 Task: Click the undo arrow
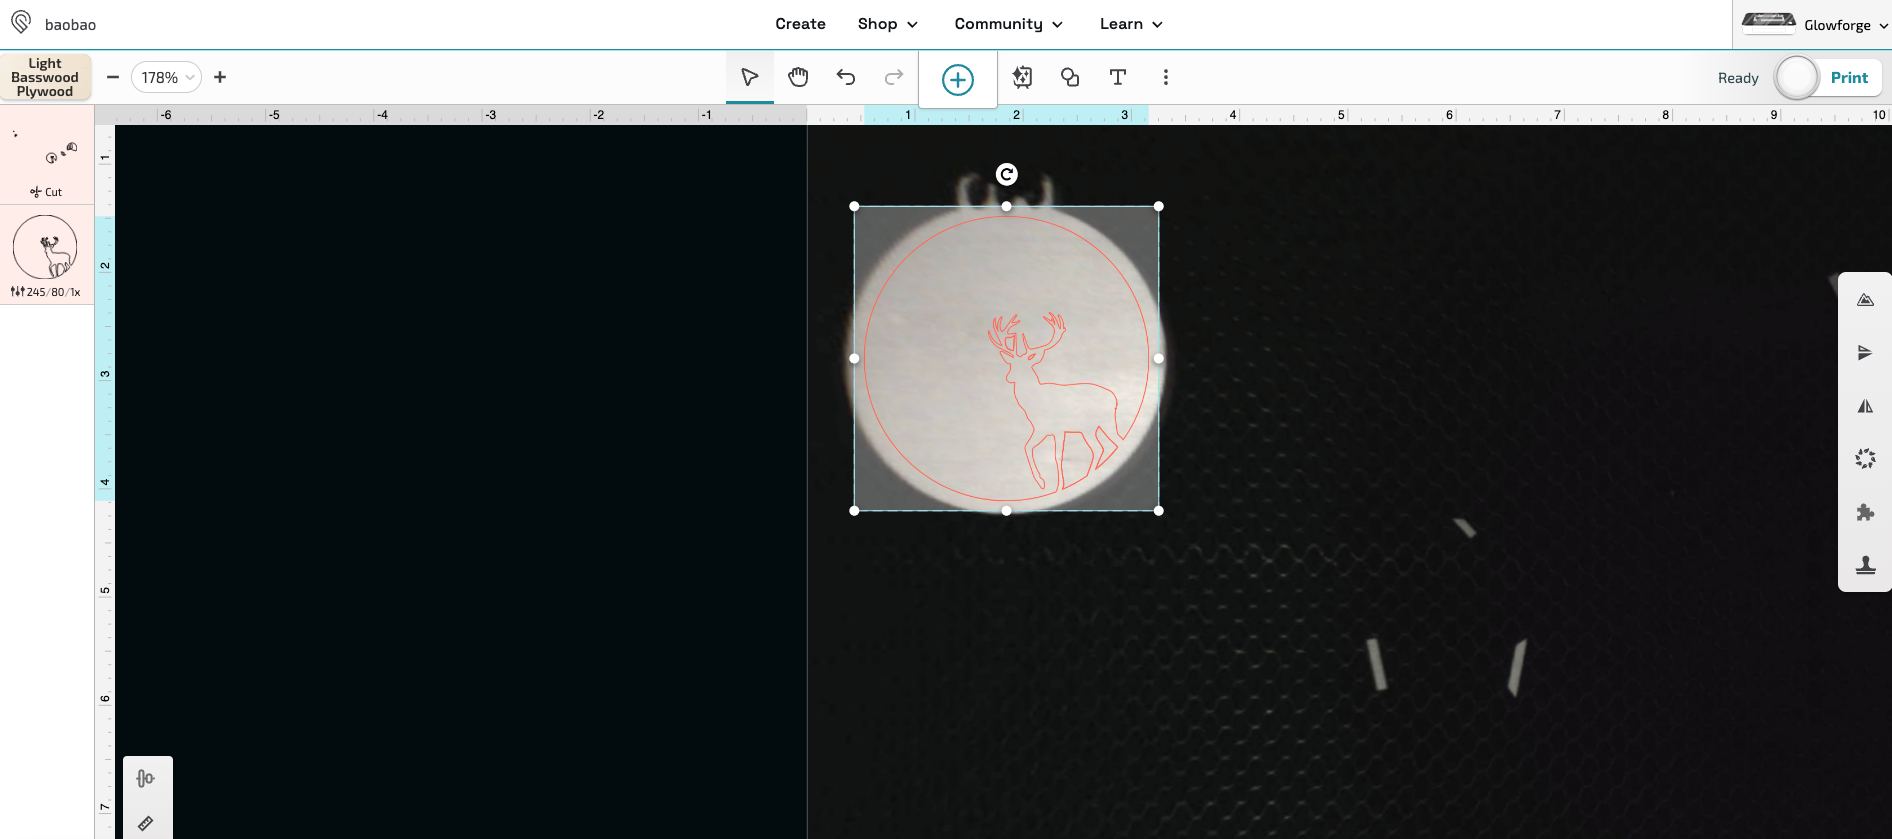846,77
